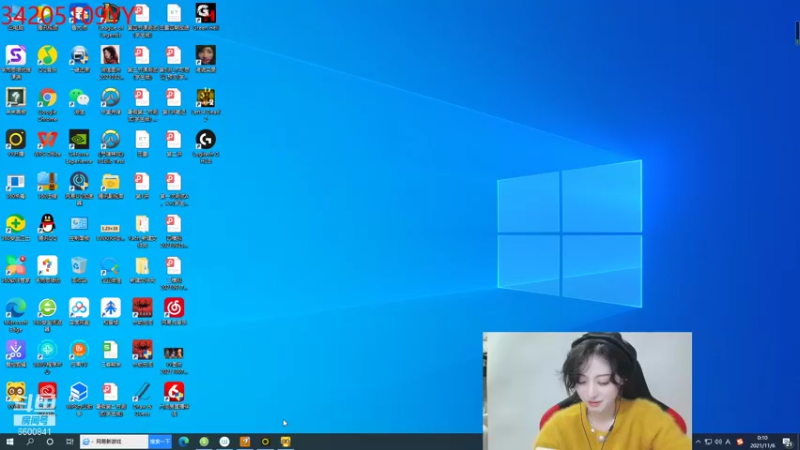Viewport: 800px width, 450px height.
Task: Open the volume control in the tray
Action: [718, 442]
